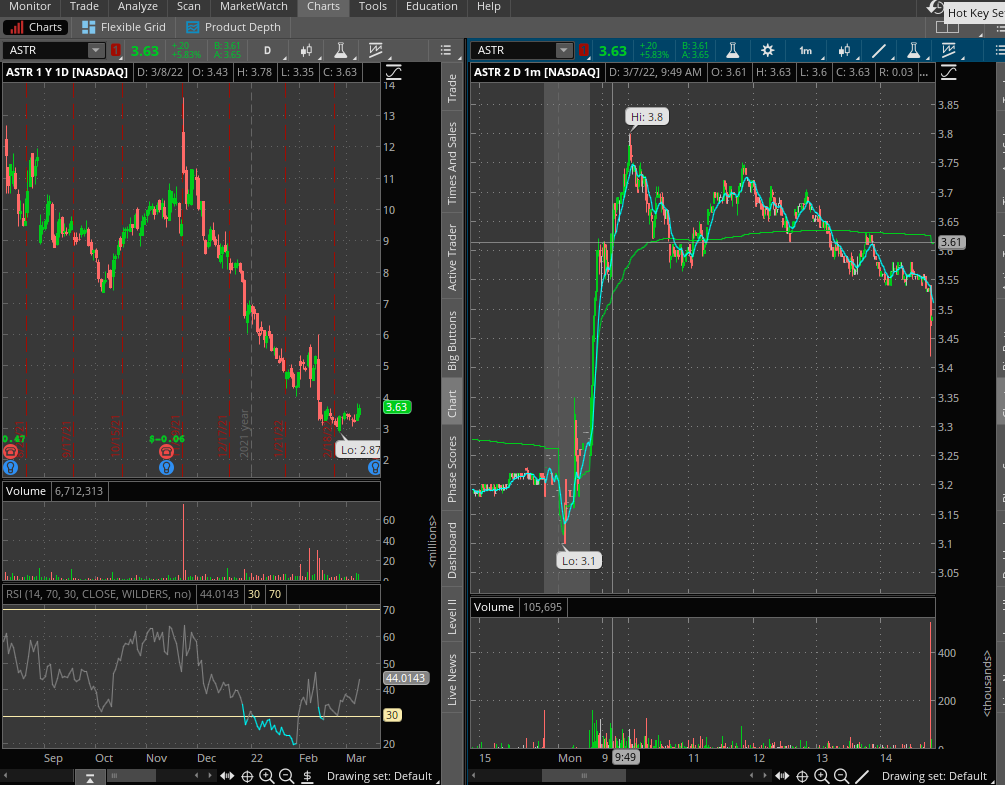Click the ASTR symbol input in right chart
This screenshot has width=1005, height=785.
[514, 50]
